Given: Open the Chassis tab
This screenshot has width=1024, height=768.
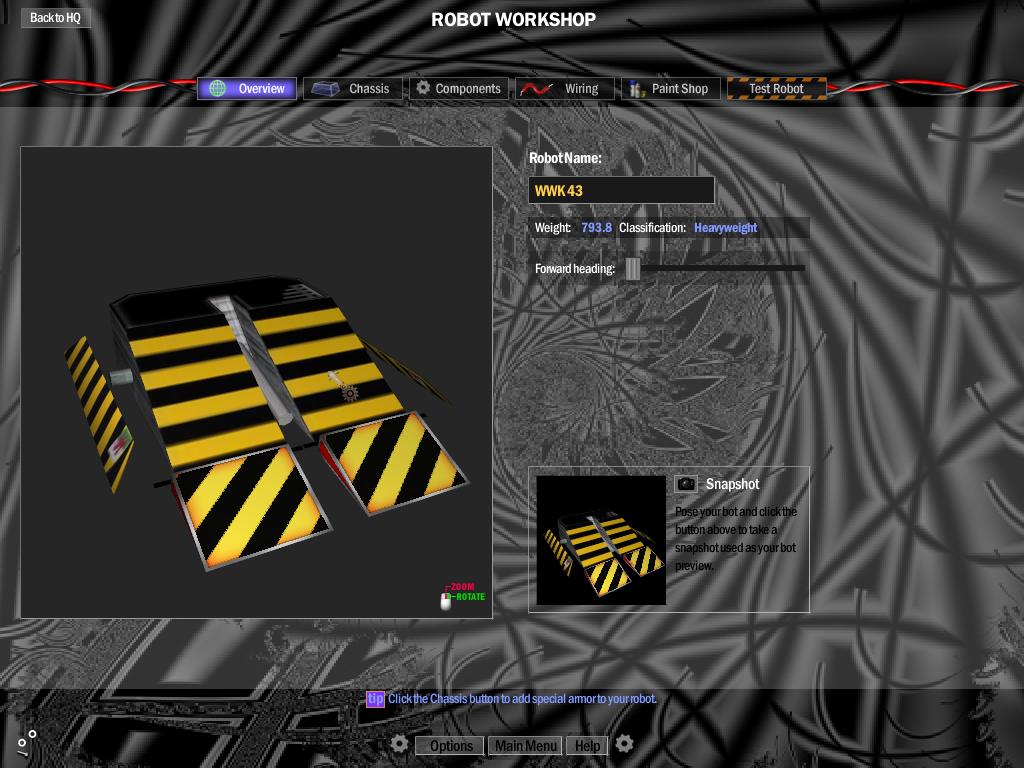Looking at the screenshot, I should tap(353, 88).
